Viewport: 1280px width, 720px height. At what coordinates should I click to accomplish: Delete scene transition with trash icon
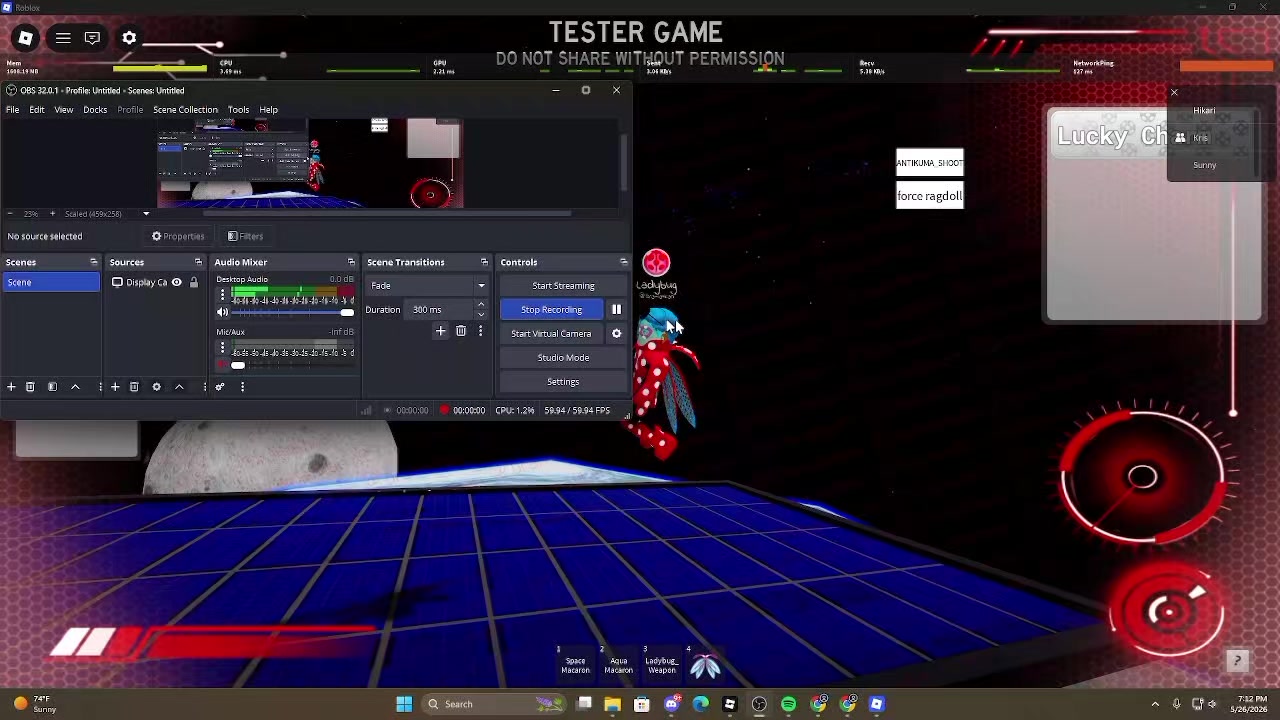pyautogui.click(x=461, y=331)
